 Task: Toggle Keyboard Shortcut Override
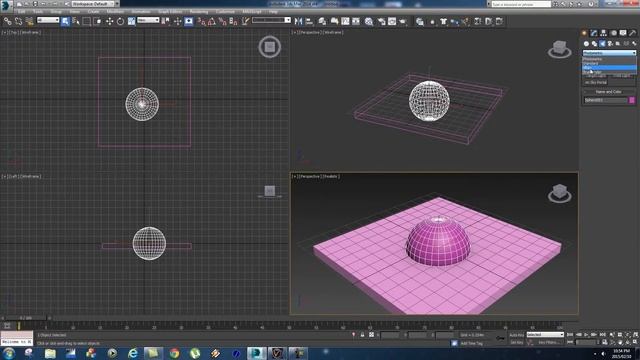(189, 21)
